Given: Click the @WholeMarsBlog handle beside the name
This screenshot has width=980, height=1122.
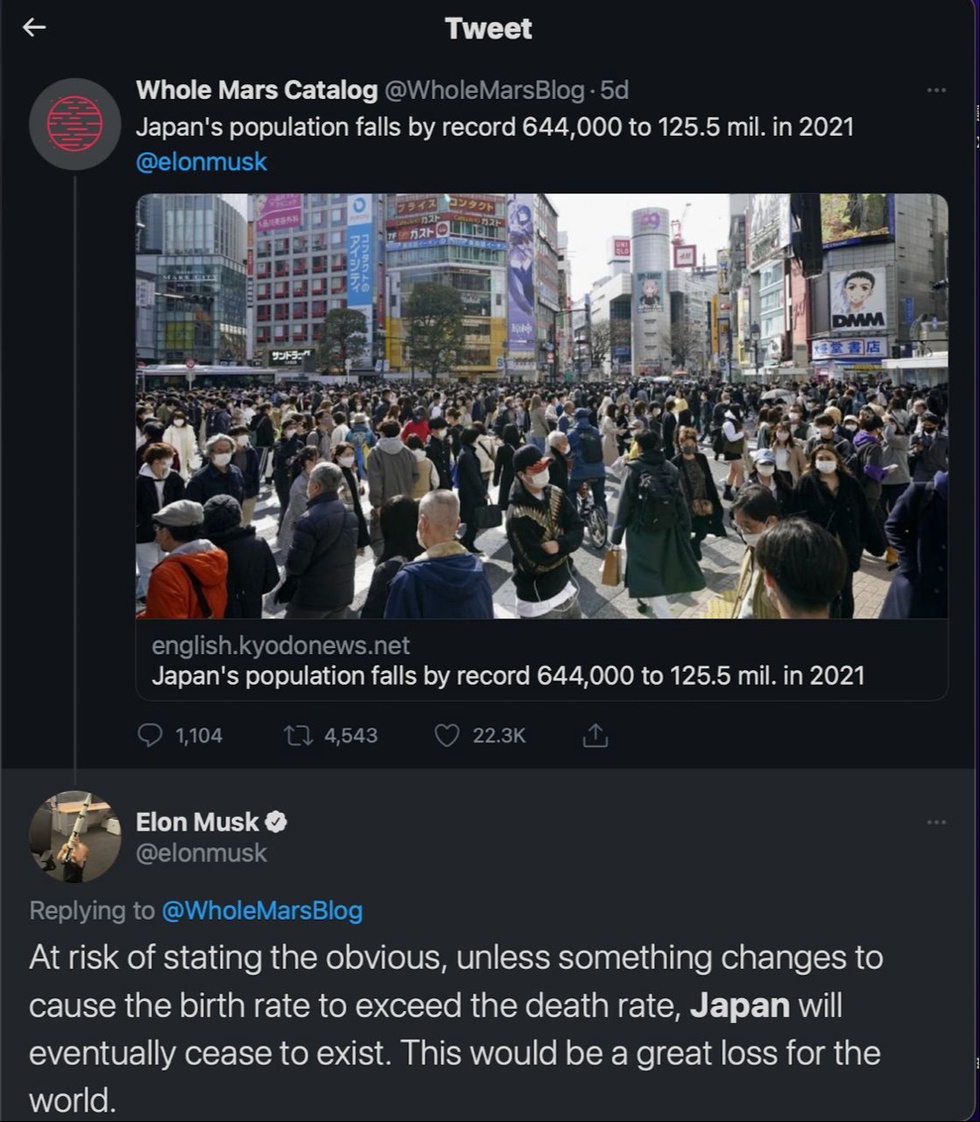Looking at the screenshot, I should click(x=484, y=90).
